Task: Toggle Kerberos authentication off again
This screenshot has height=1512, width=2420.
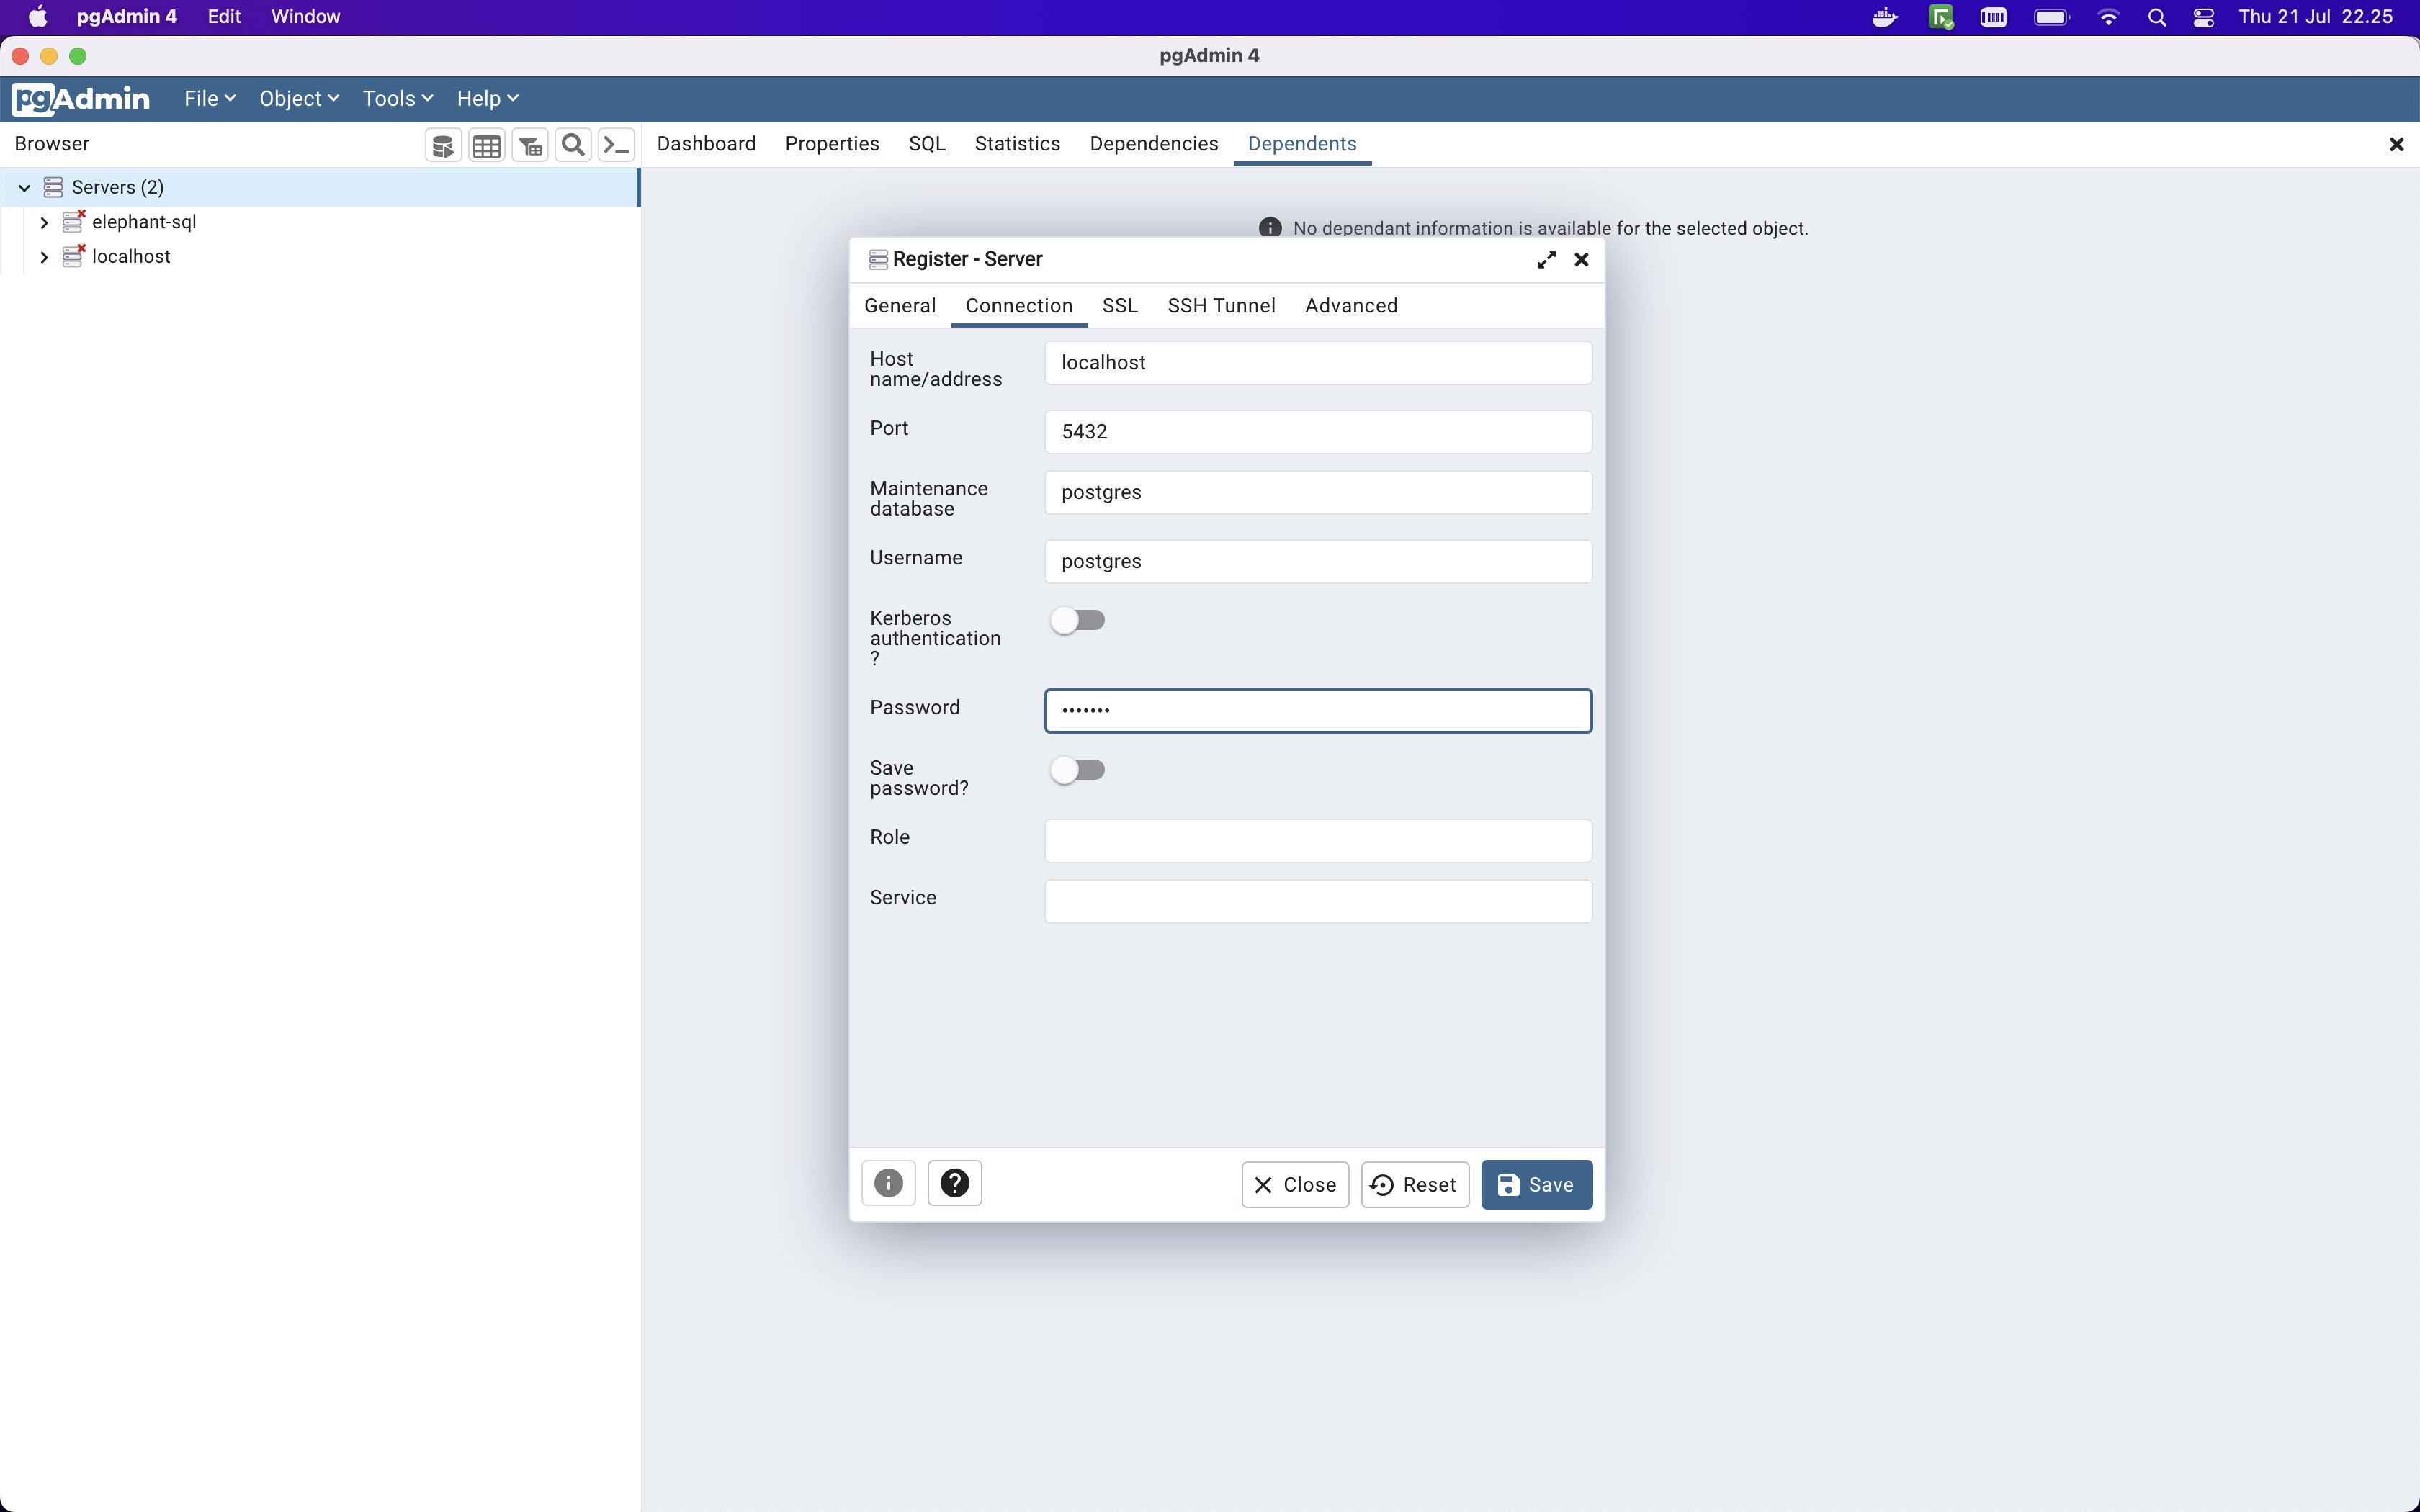Action: [x=1078, y=620]
